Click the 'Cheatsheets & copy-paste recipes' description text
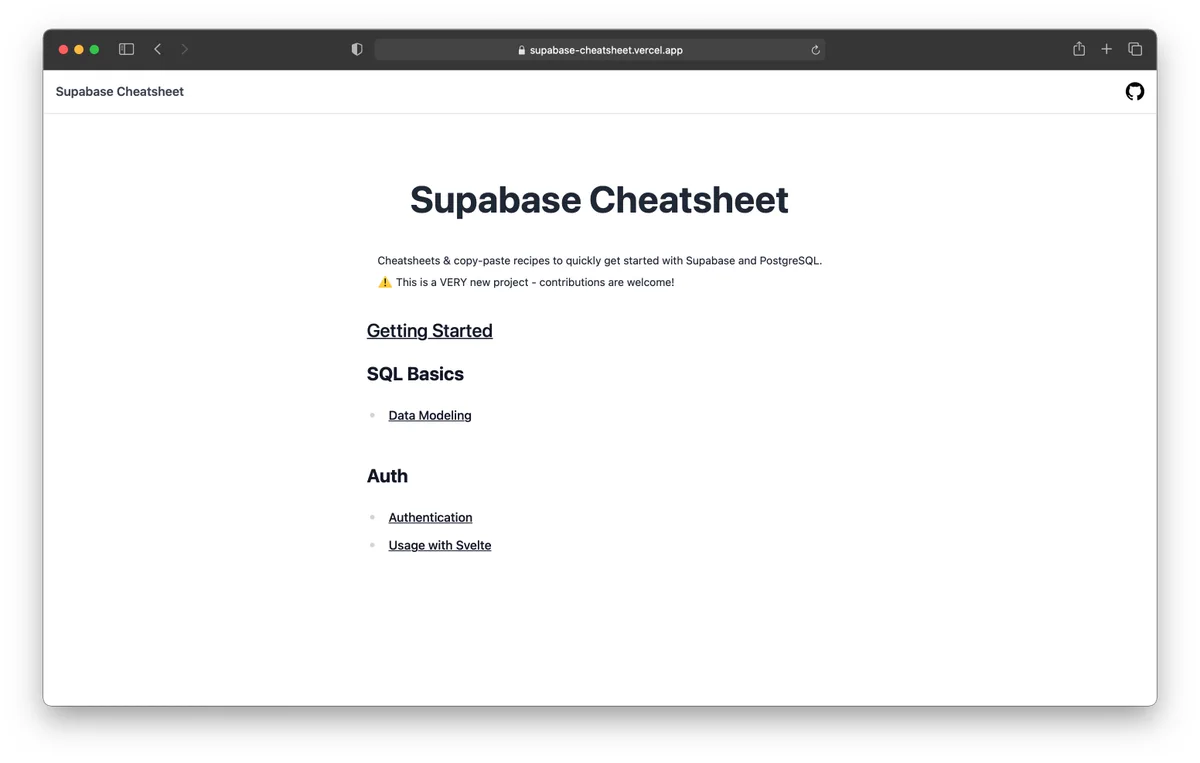 click(x=600, y=261)
